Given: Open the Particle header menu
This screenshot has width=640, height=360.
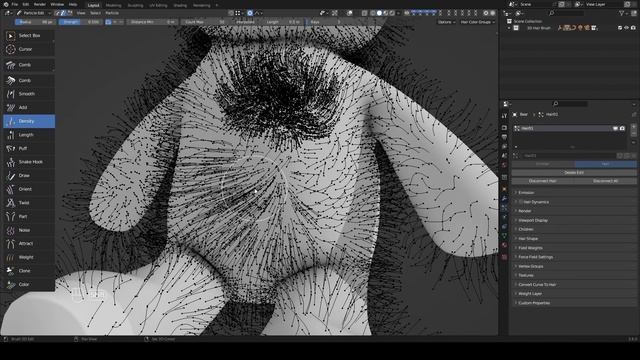Looking at the screenshot, I should coord(112,13).
